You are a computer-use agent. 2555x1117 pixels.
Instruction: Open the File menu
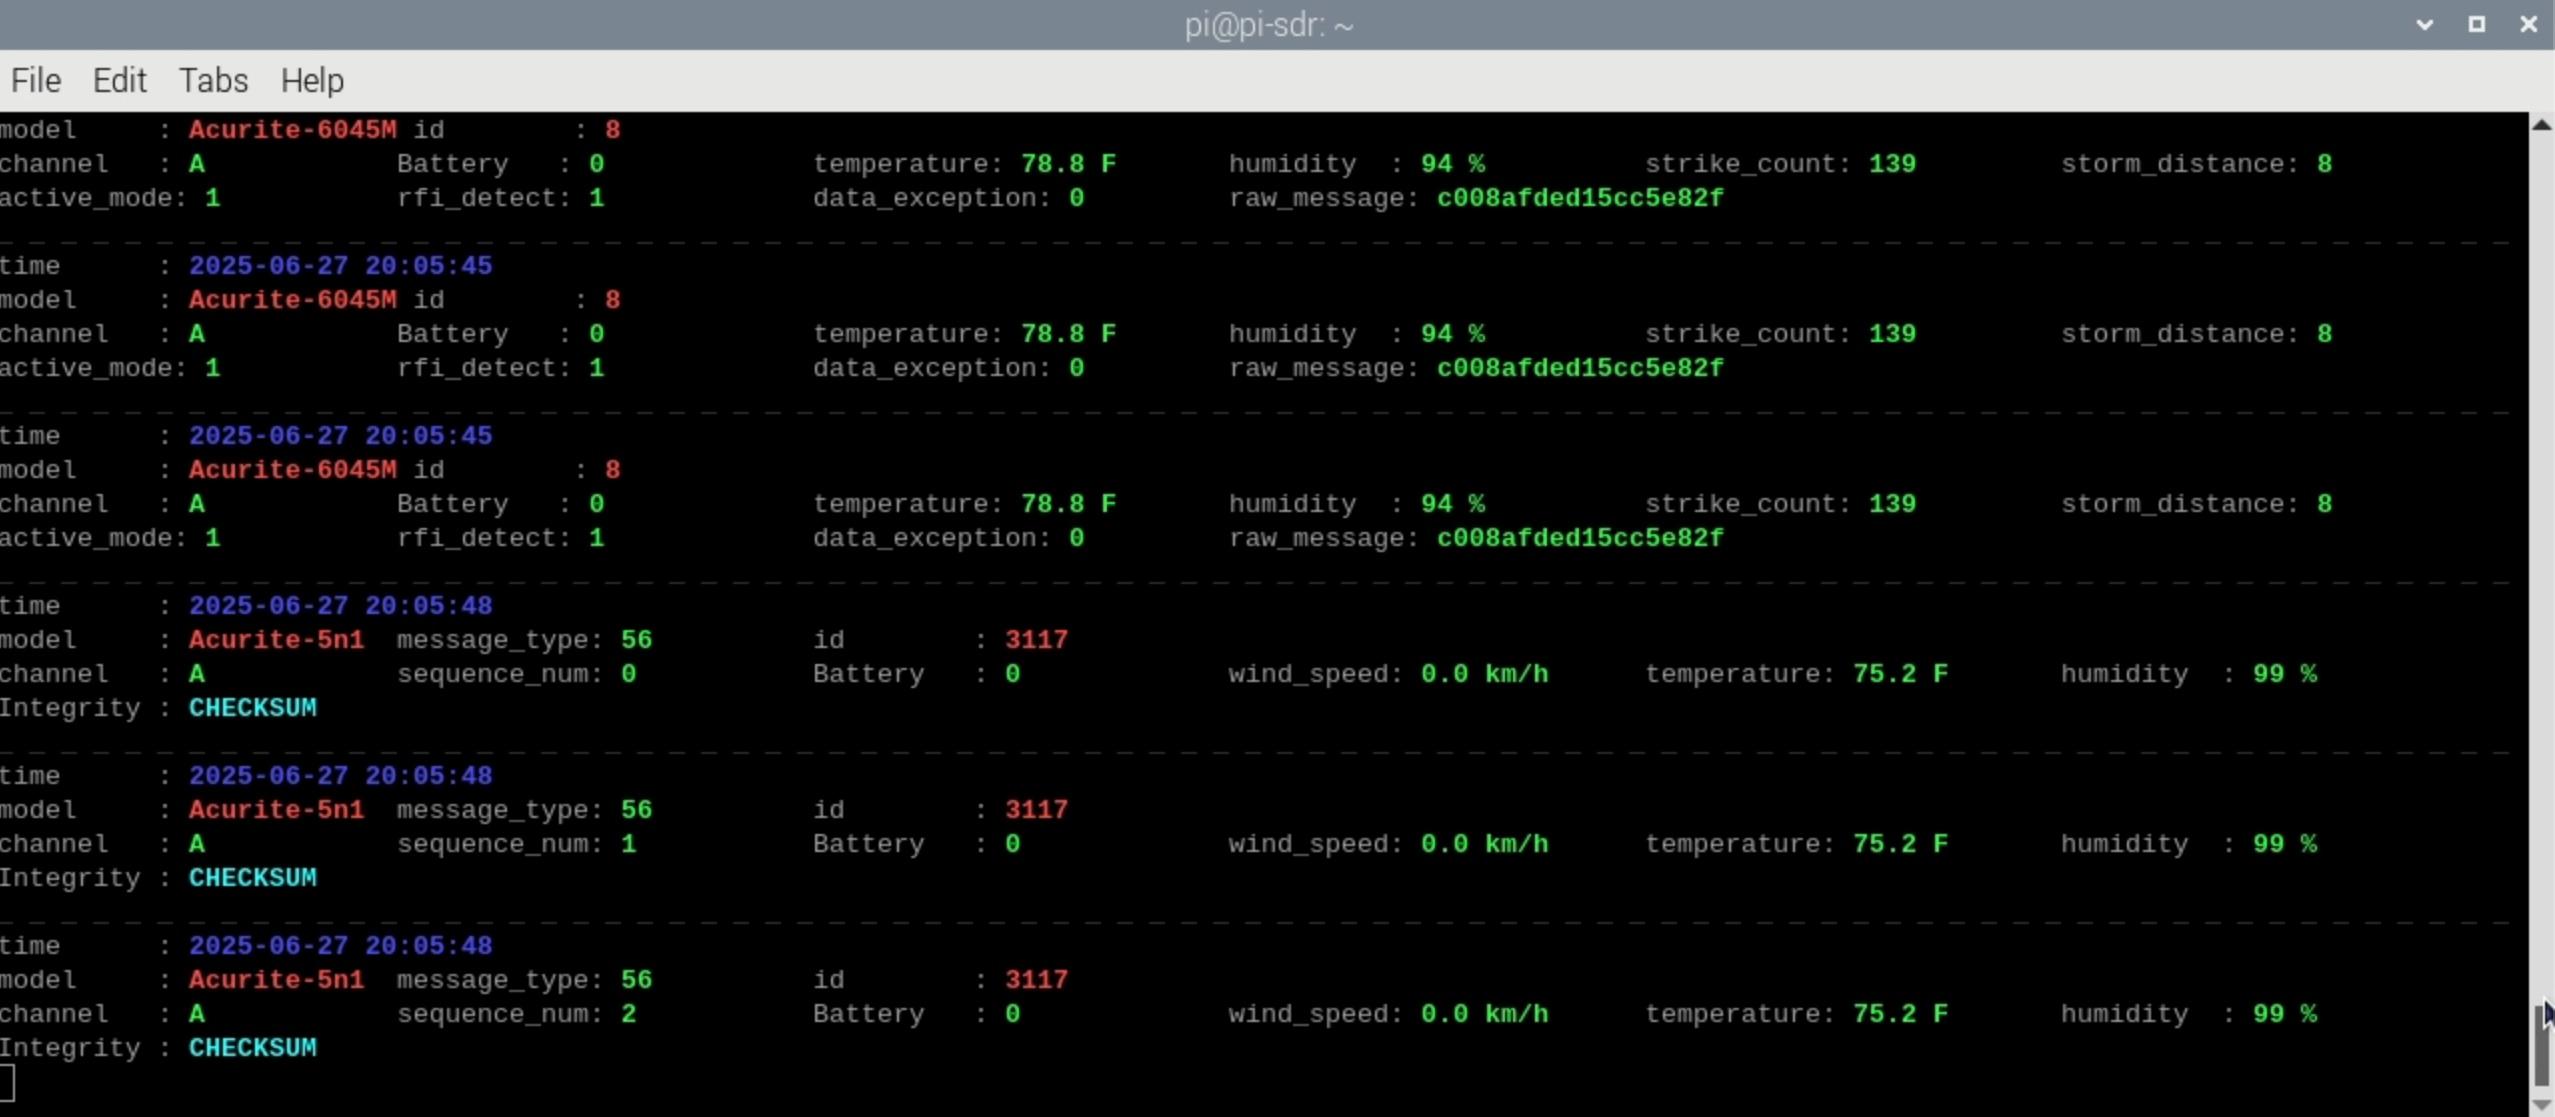[x=36, y=80]
